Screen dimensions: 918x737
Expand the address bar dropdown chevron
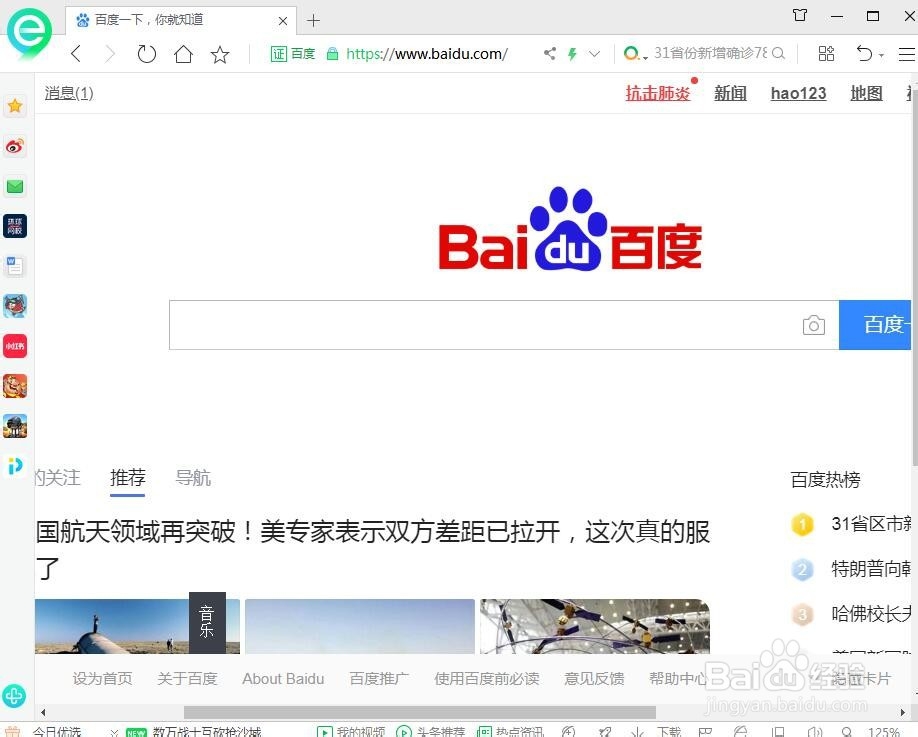point(594,54)
